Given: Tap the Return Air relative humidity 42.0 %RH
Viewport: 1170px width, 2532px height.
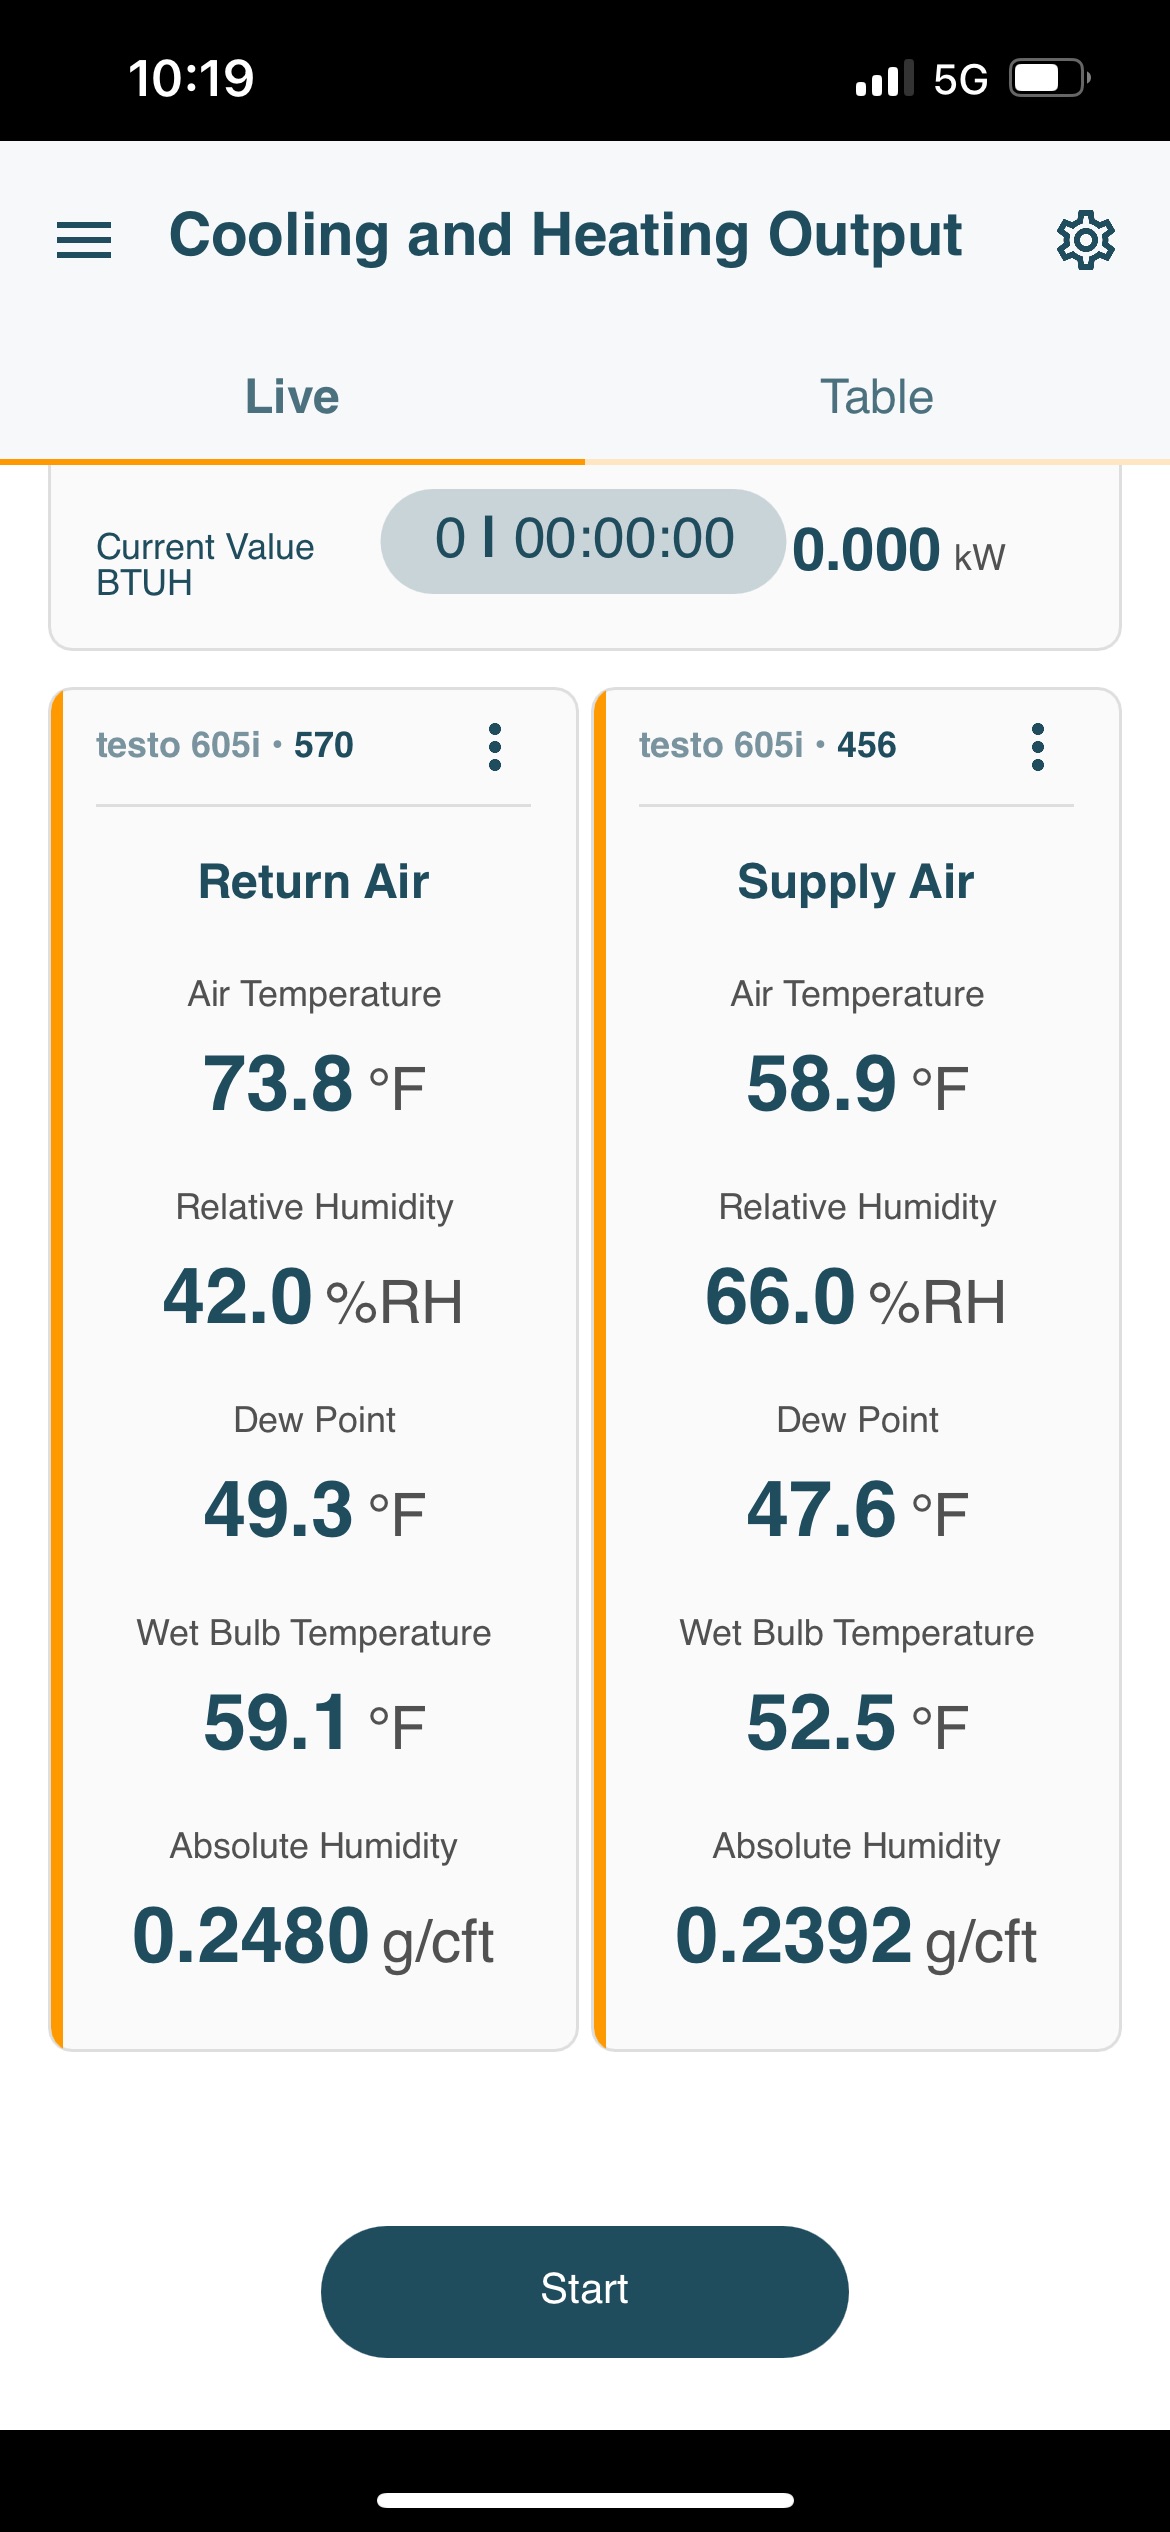Looking at the screenshot, I should click(313, 1298).
